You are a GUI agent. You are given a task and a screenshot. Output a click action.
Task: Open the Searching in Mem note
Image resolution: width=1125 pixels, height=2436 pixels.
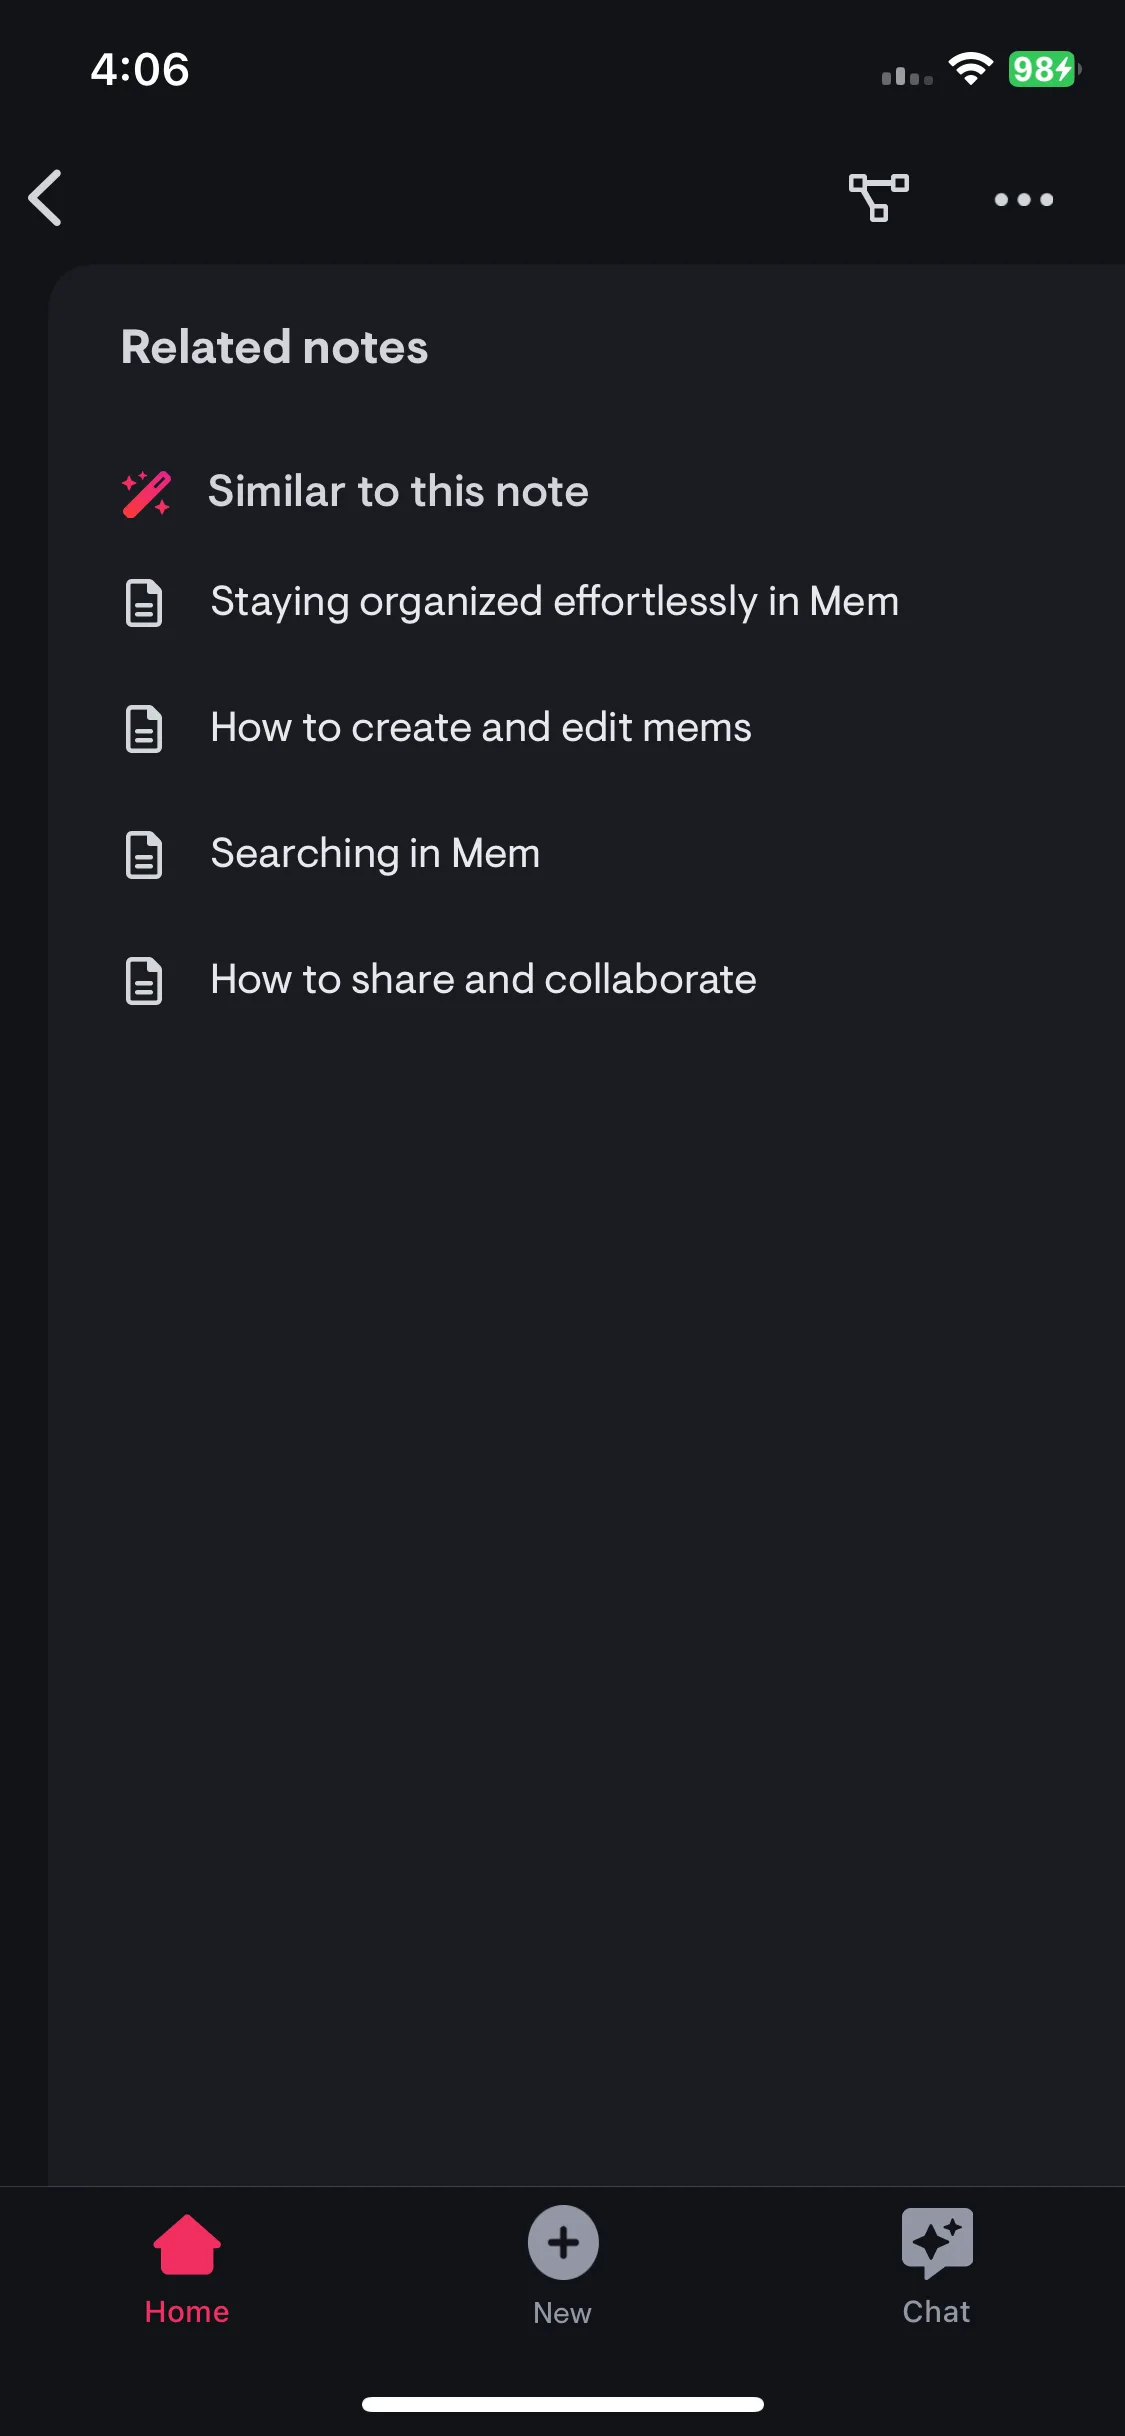click(375, 854)
